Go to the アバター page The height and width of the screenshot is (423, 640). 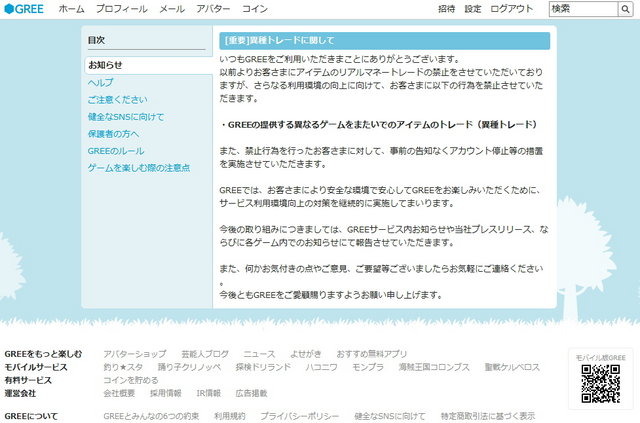click(x=213, y=9)
